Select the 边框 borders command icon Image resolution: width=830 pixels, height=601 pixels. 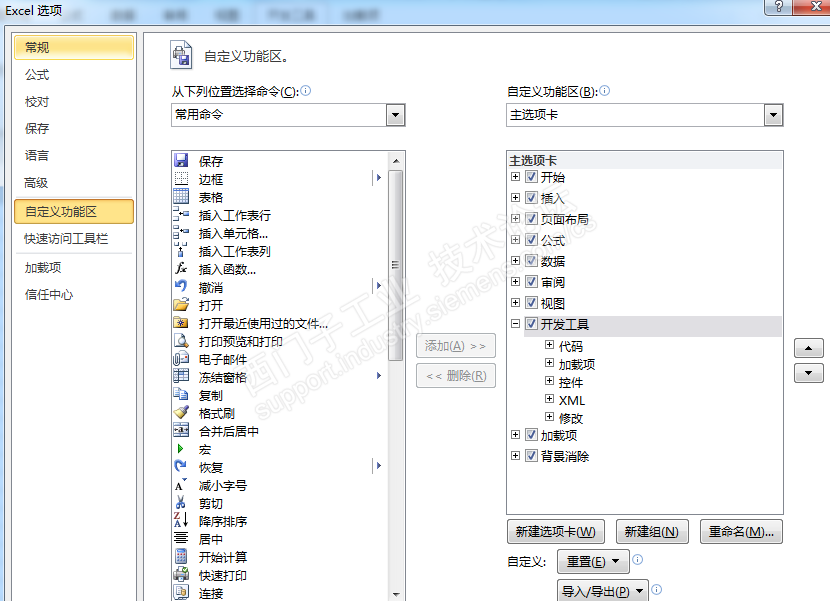coord(181,178)
